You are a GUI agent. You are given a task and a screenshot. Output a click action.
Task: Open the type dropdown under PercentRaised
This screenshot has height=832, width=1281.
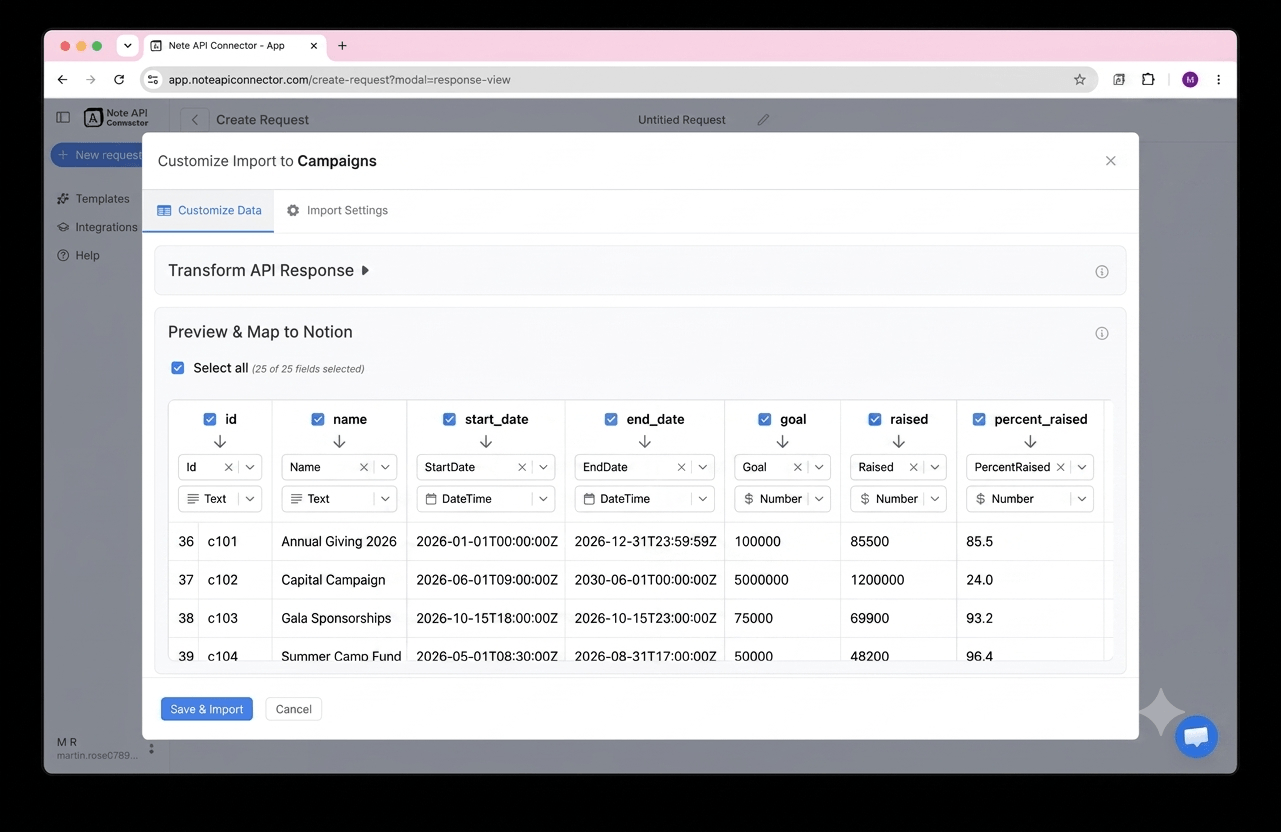pos(1030,499)
